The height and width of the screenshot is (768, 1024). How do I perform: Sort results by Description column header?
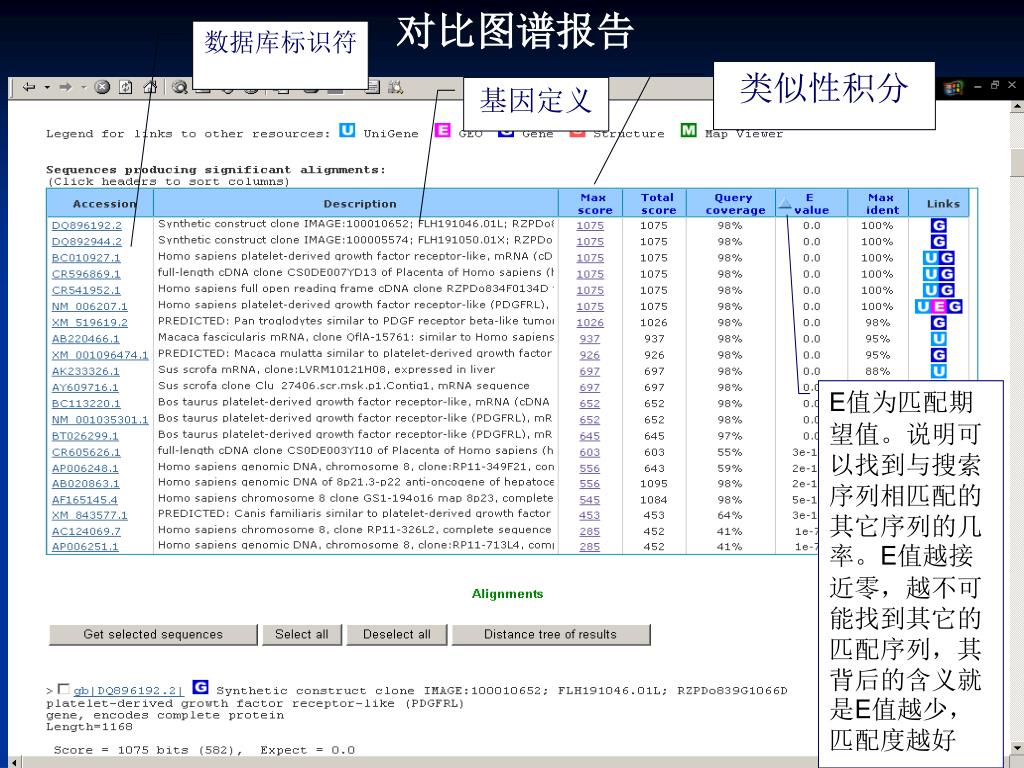[360, 204]
